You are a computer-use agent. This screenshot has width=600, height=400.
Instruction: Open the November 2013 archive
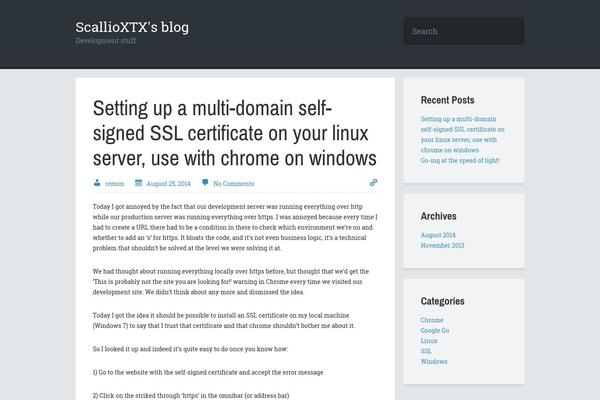tap(442, 245)
